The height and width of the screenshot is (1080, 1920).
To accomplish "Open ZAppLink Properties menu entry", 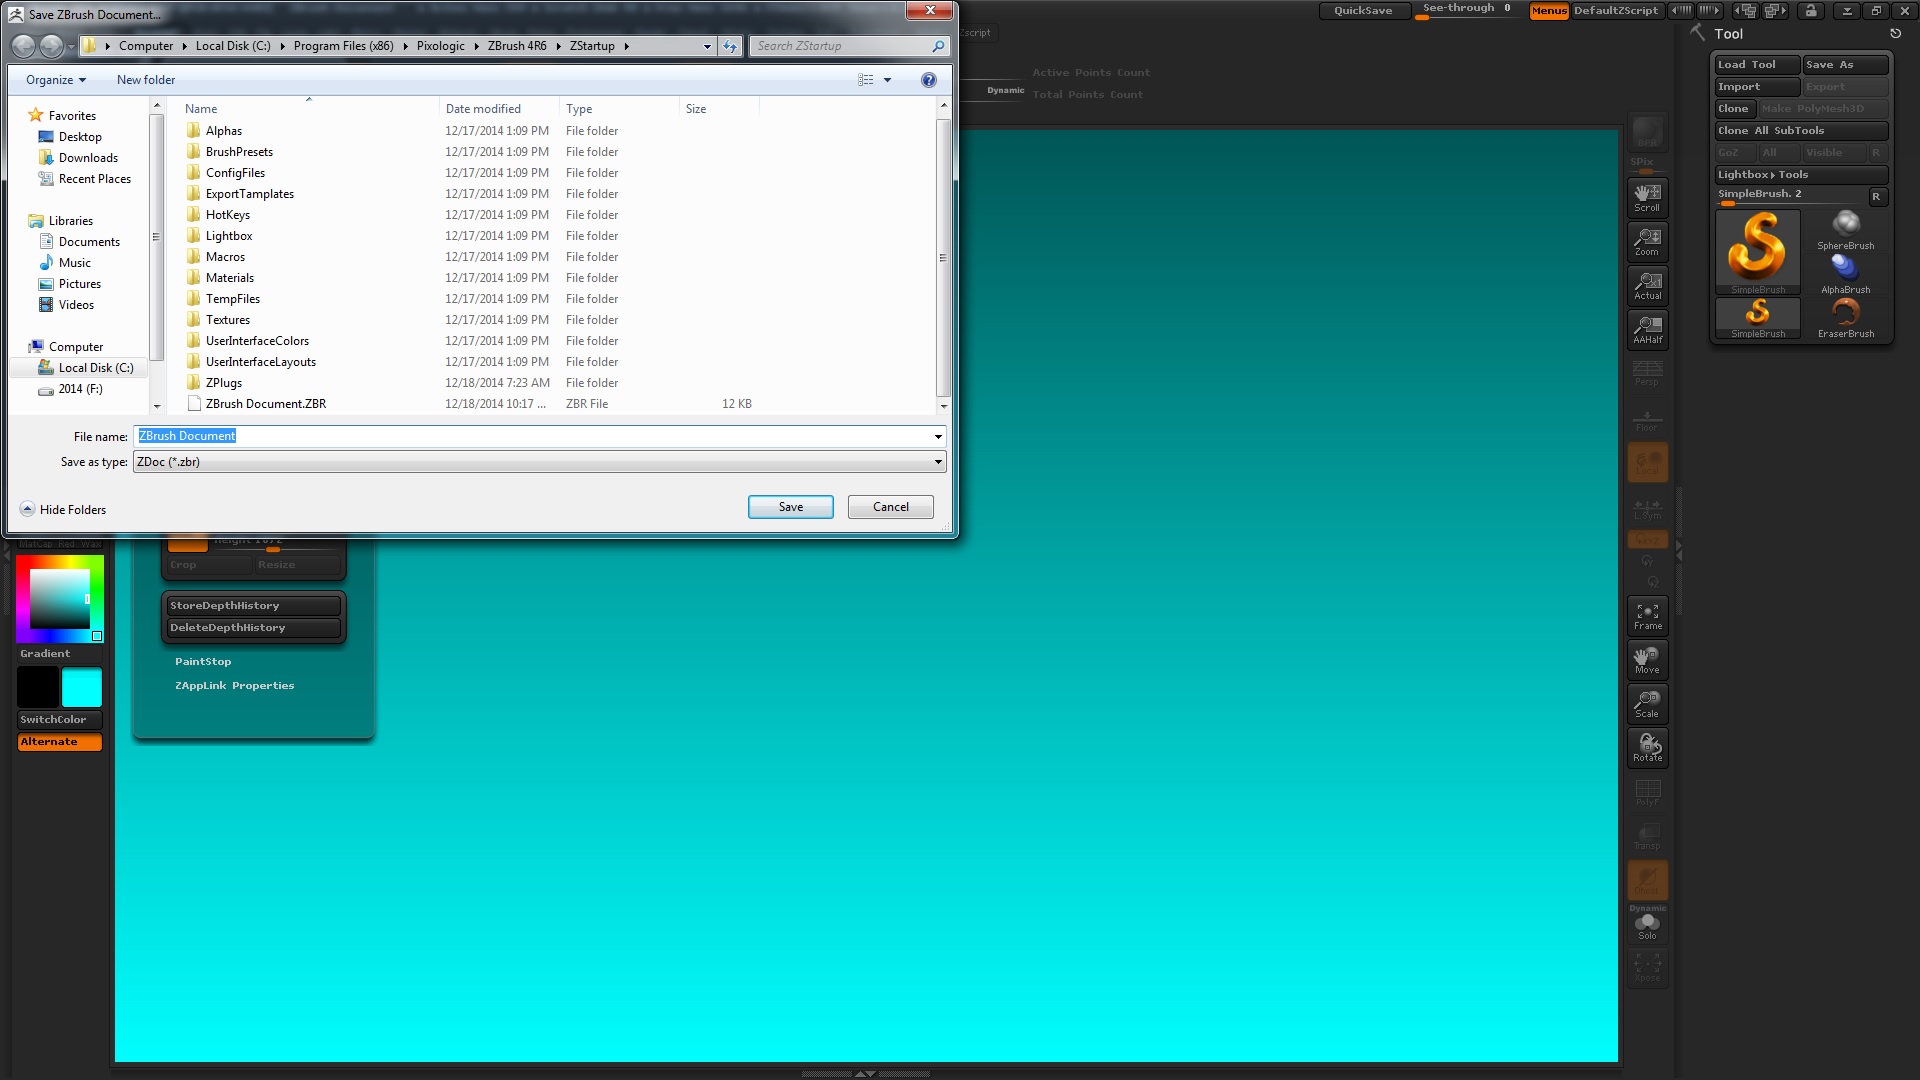I will pyautogui.click(x=235, y=686).
